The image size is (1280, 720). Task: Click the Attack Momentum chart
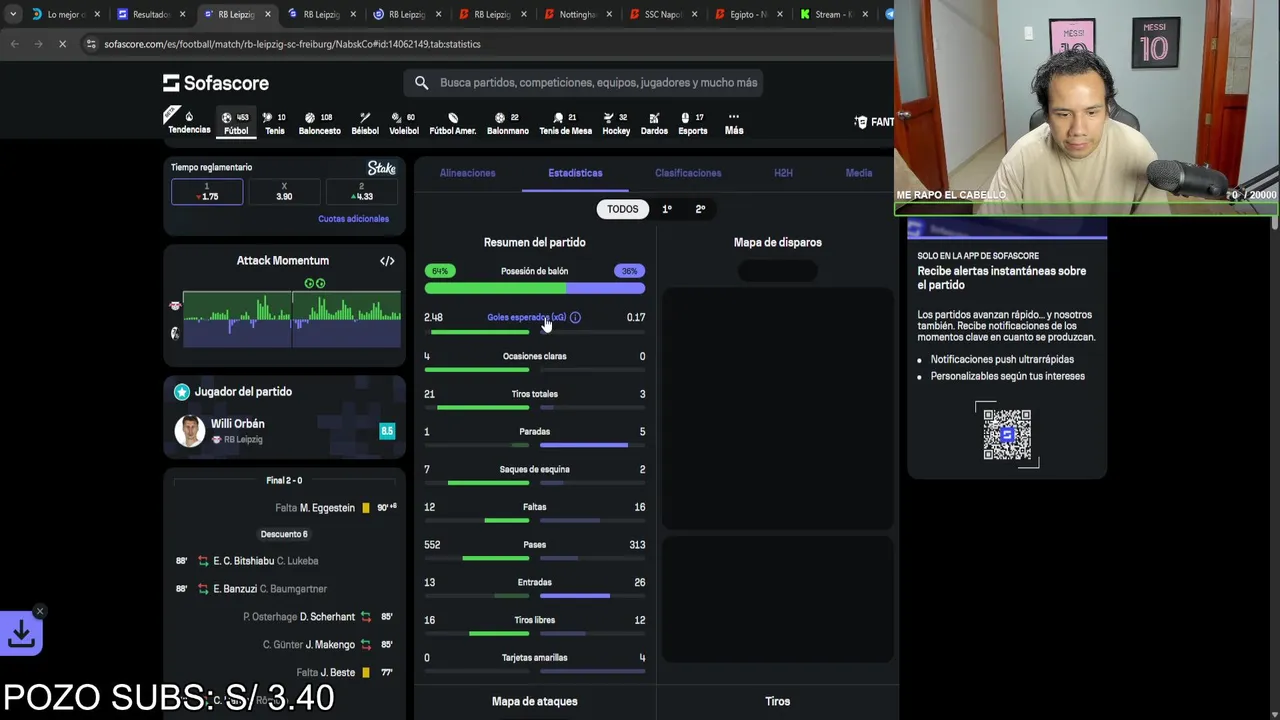coord(291,318)
